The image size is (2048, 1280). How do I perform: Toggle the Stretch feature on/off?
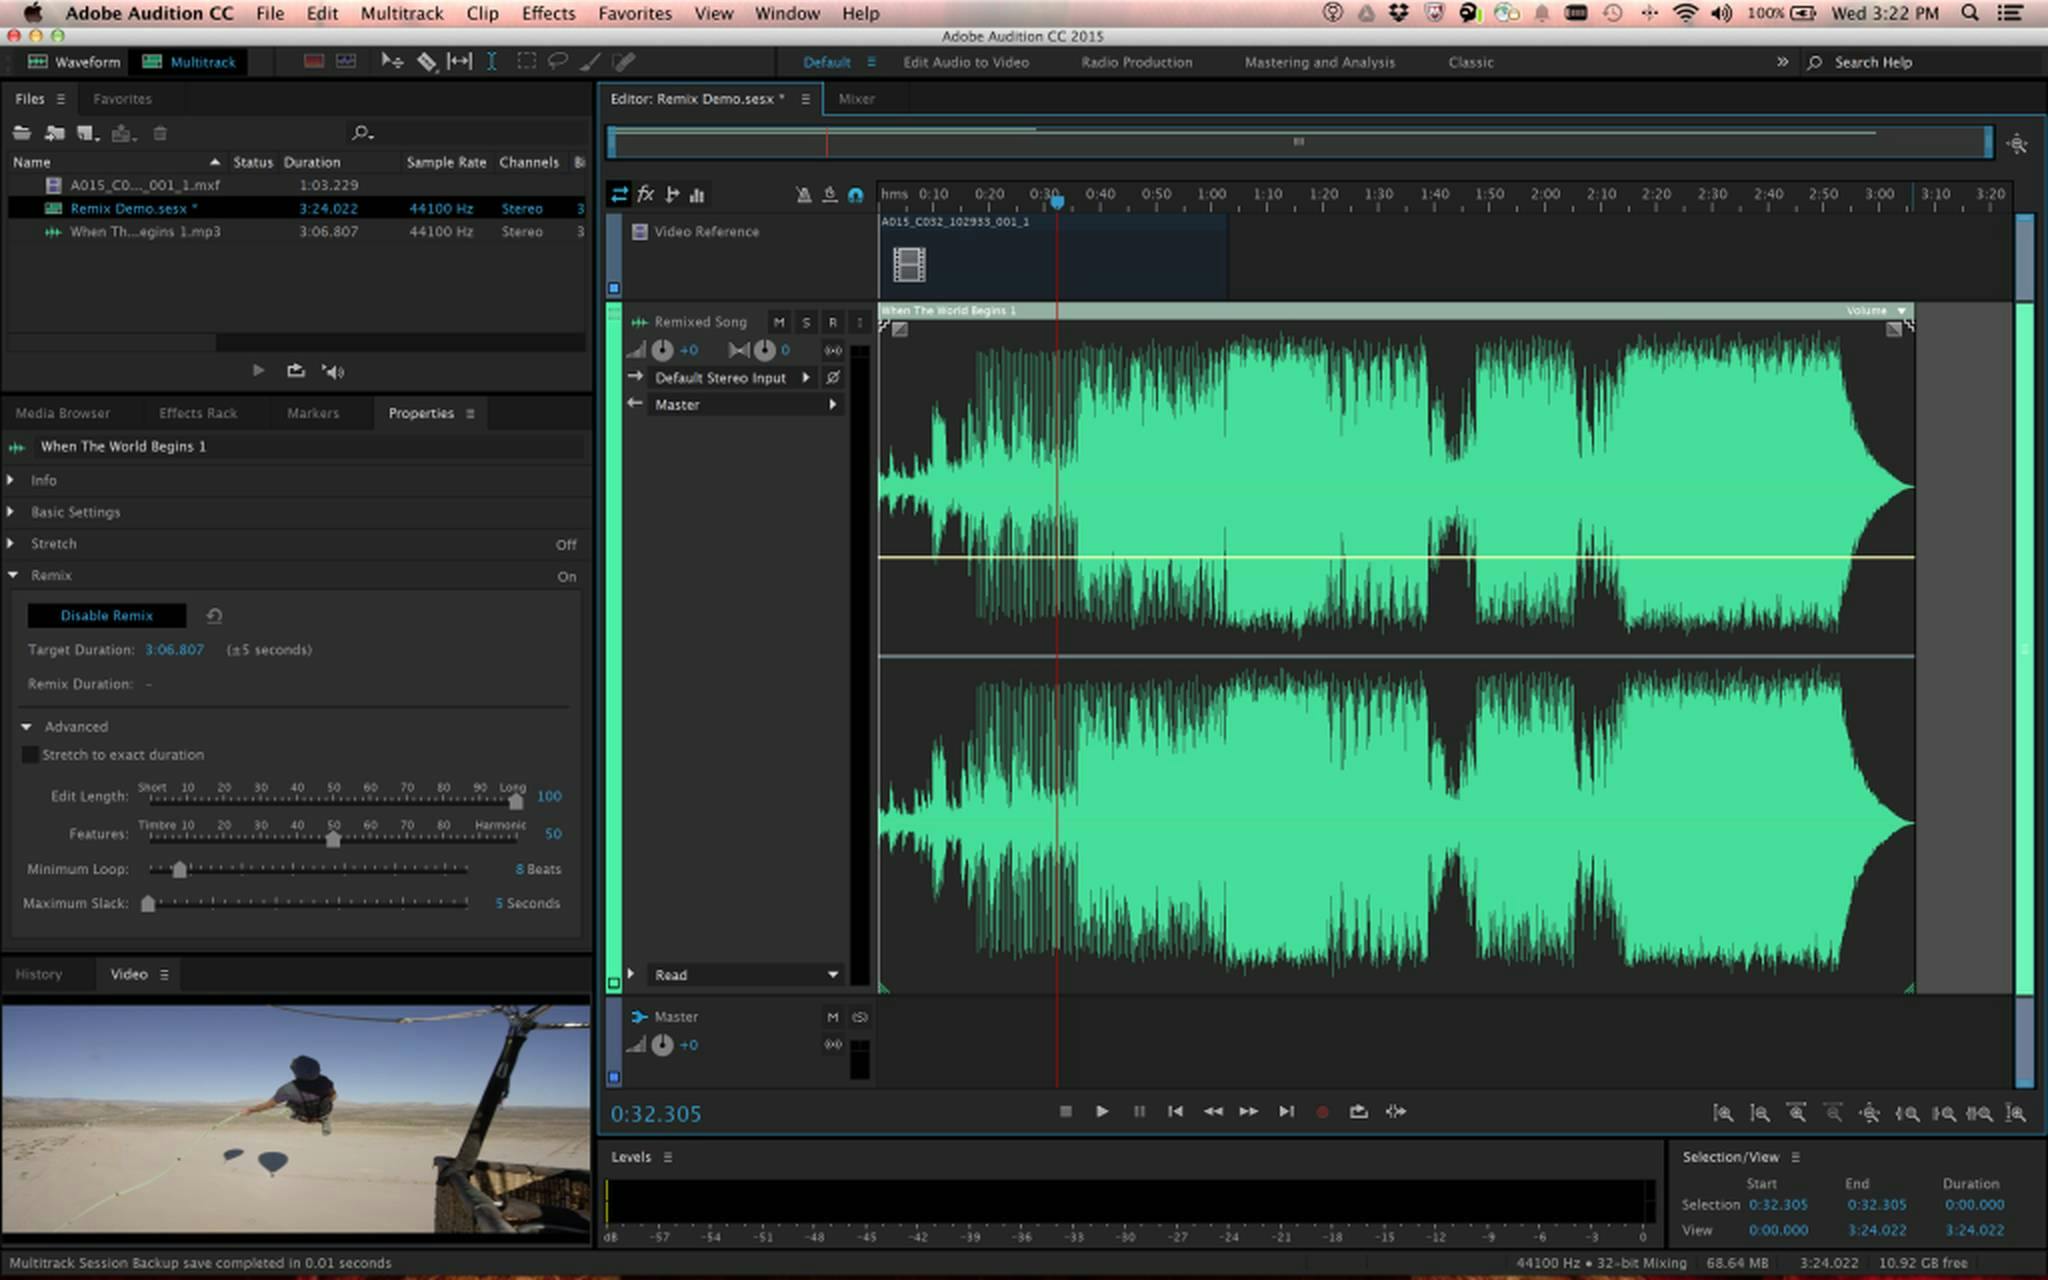pos(565,543)
